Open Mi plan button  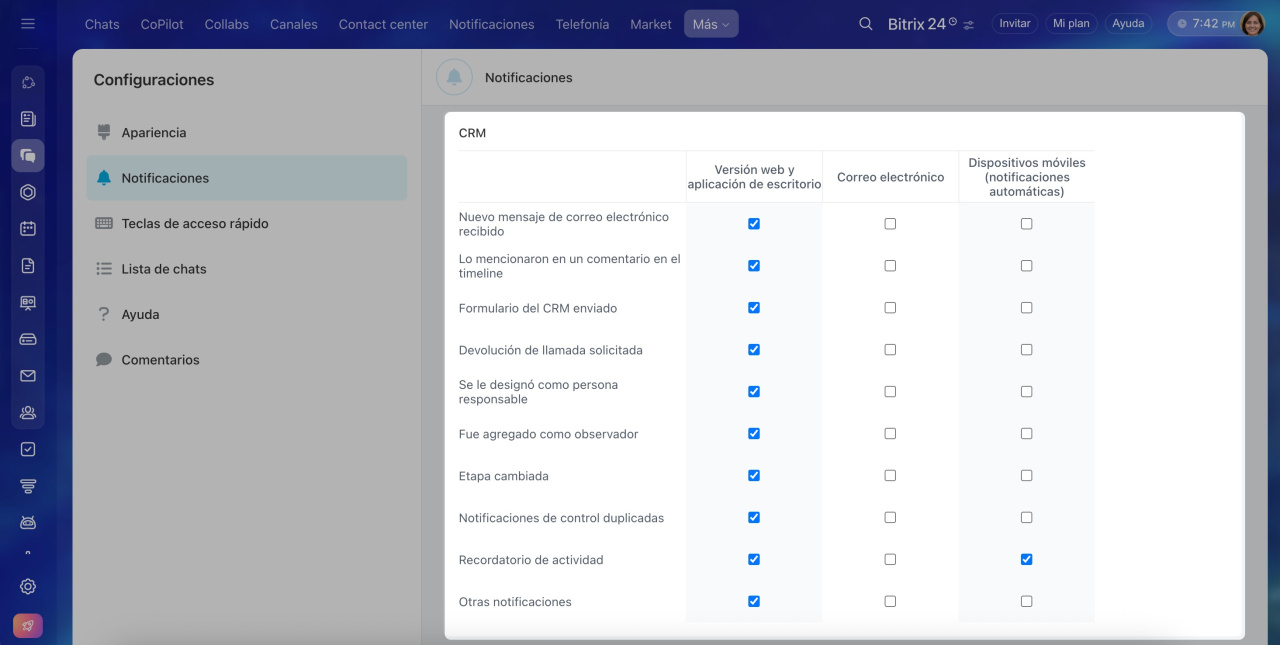click(x=1071, y=24)
